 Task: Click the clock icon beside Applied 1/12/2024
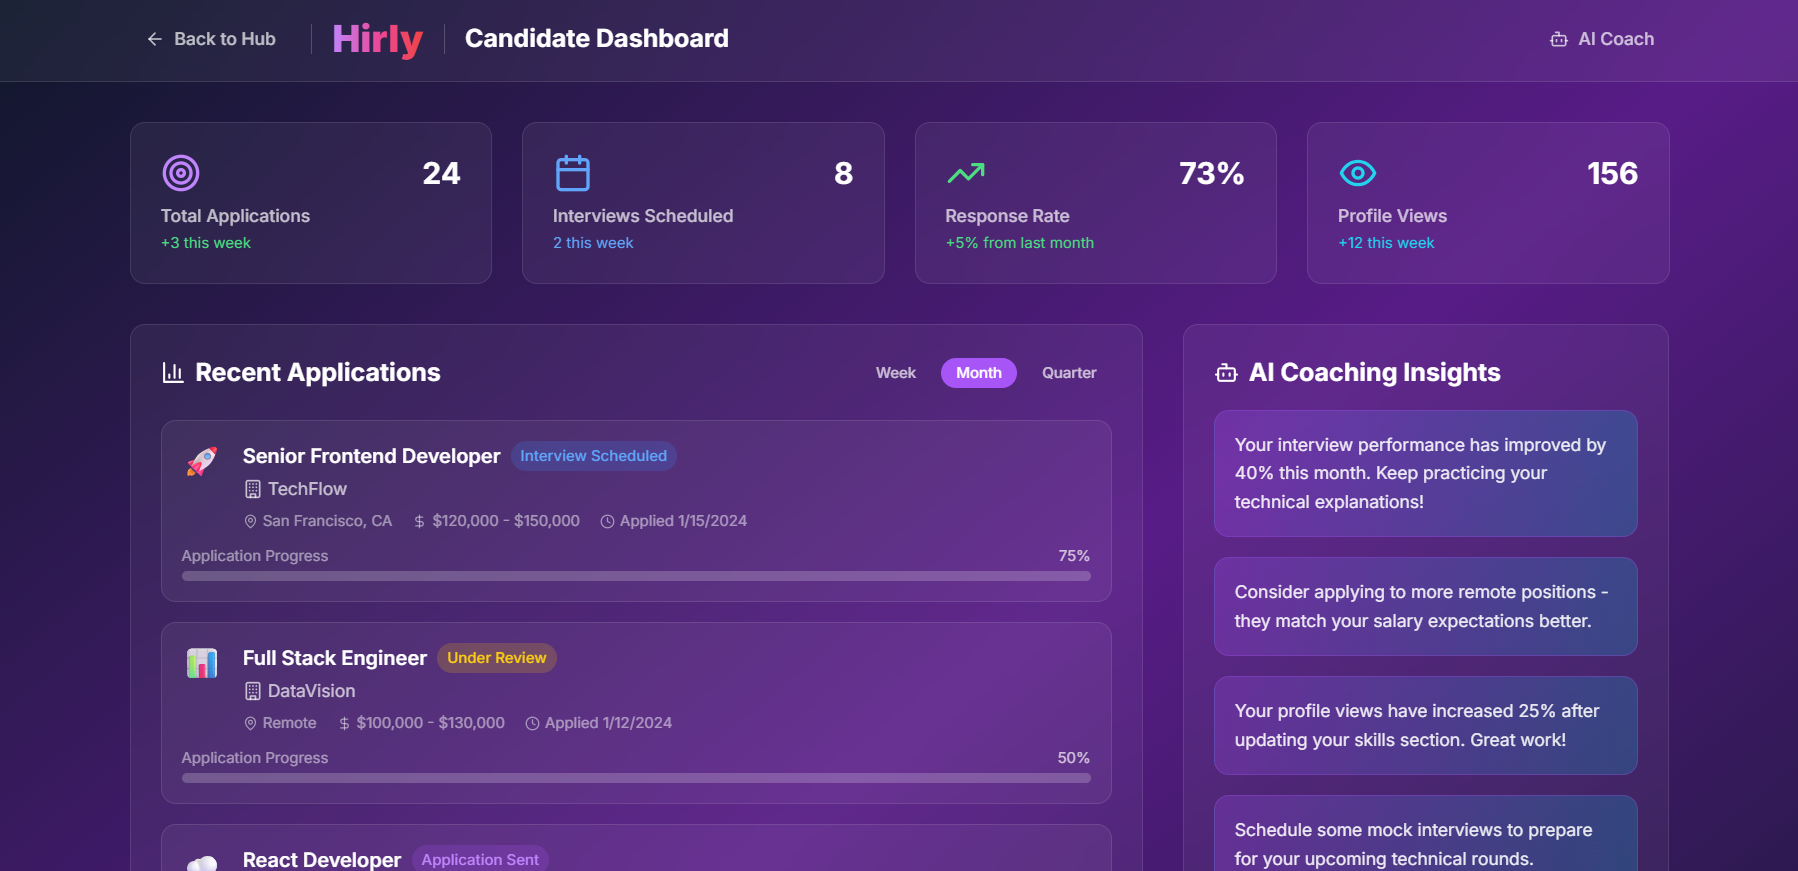click(x=532, y=723)
